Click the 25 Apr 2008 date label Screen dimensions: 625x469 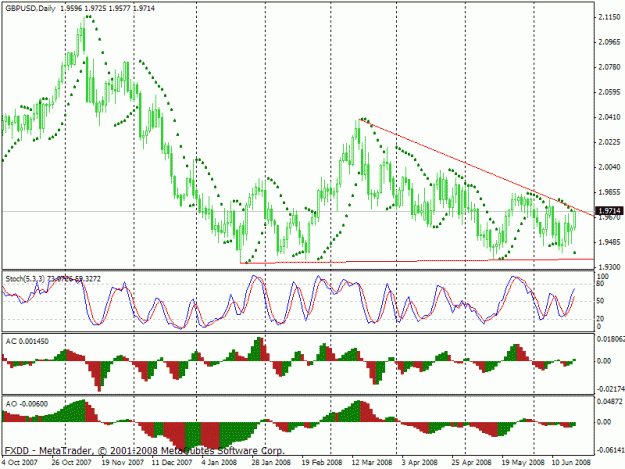coord(472,463)
